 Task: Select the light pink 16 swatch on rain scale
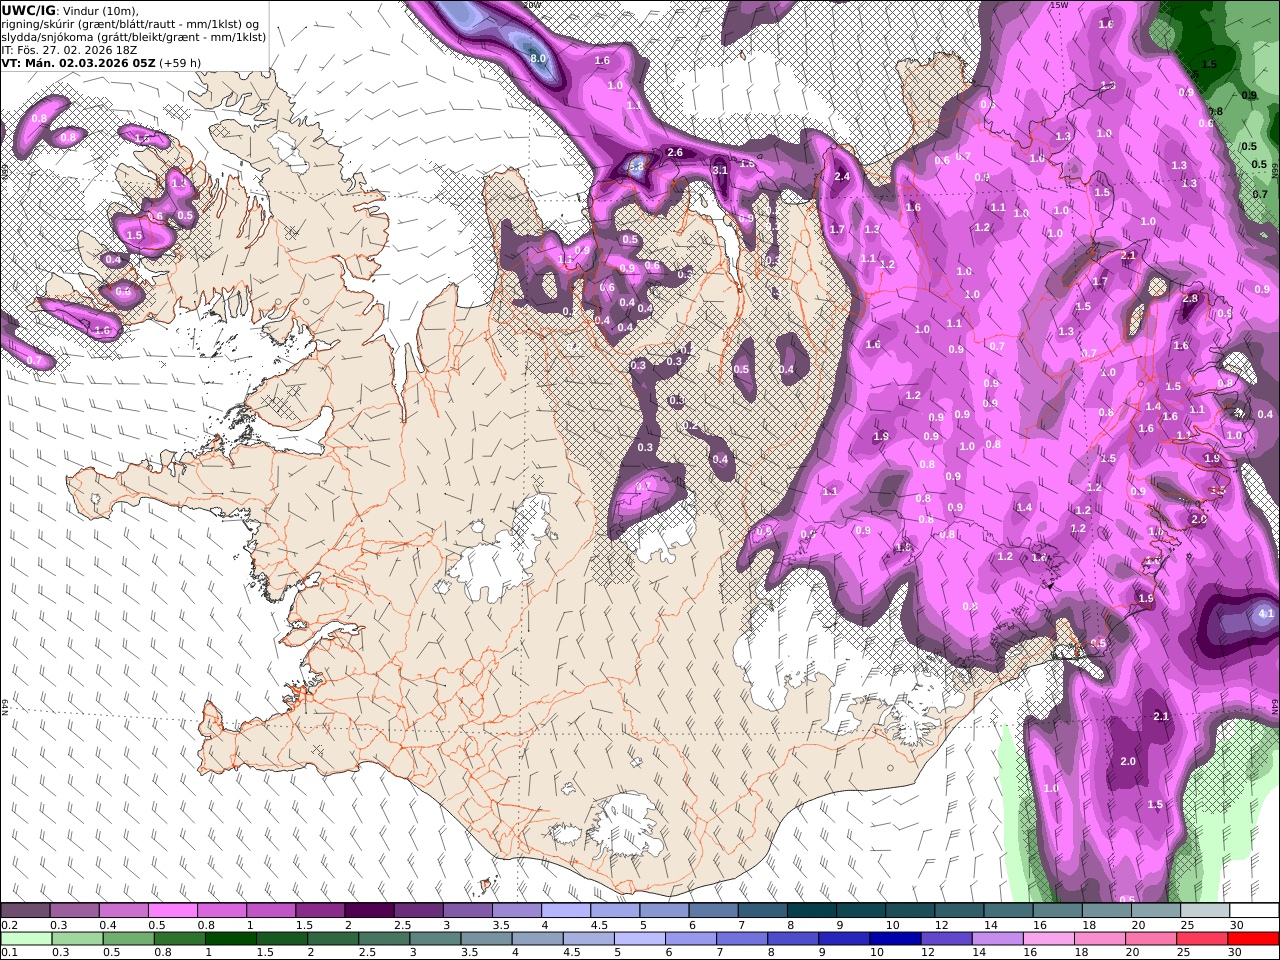(x=1047, y=938)
